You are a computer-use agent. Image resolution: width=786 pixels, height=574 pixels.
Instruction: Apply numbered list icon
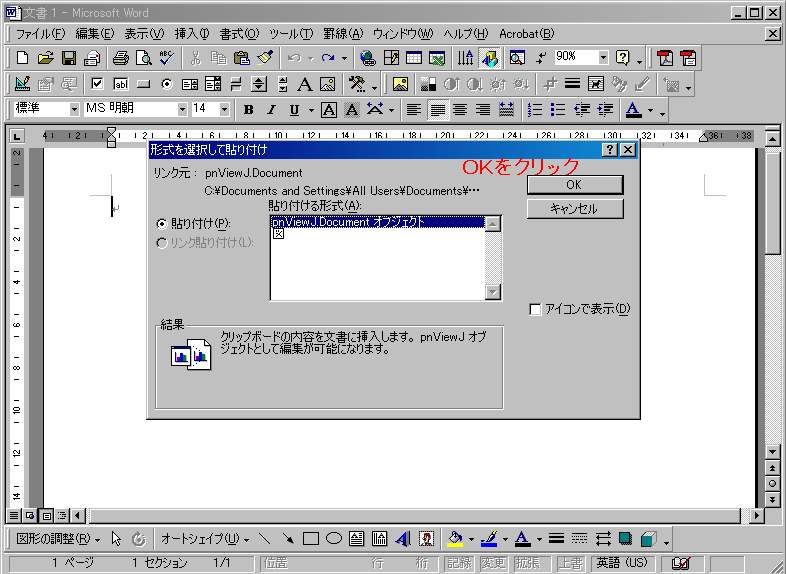pyautogui.click(x=535, y=110)
